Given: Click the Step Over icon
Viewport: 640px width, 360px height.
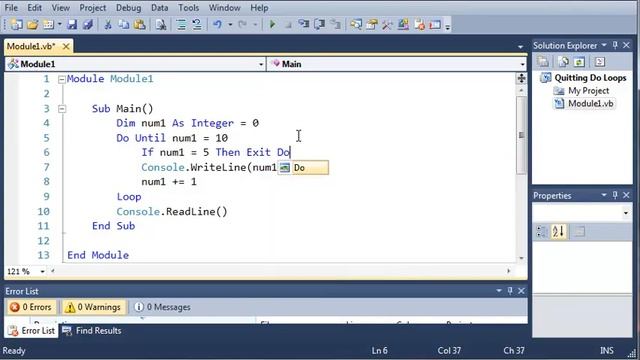Looking at the screenshot, I should point(320,25).
